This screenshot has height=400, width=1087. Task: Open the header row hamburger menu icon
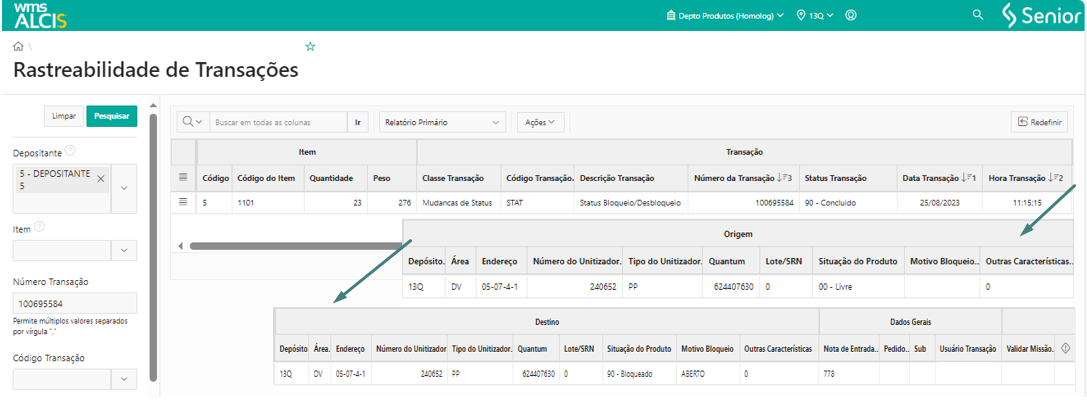coord(184,177)
